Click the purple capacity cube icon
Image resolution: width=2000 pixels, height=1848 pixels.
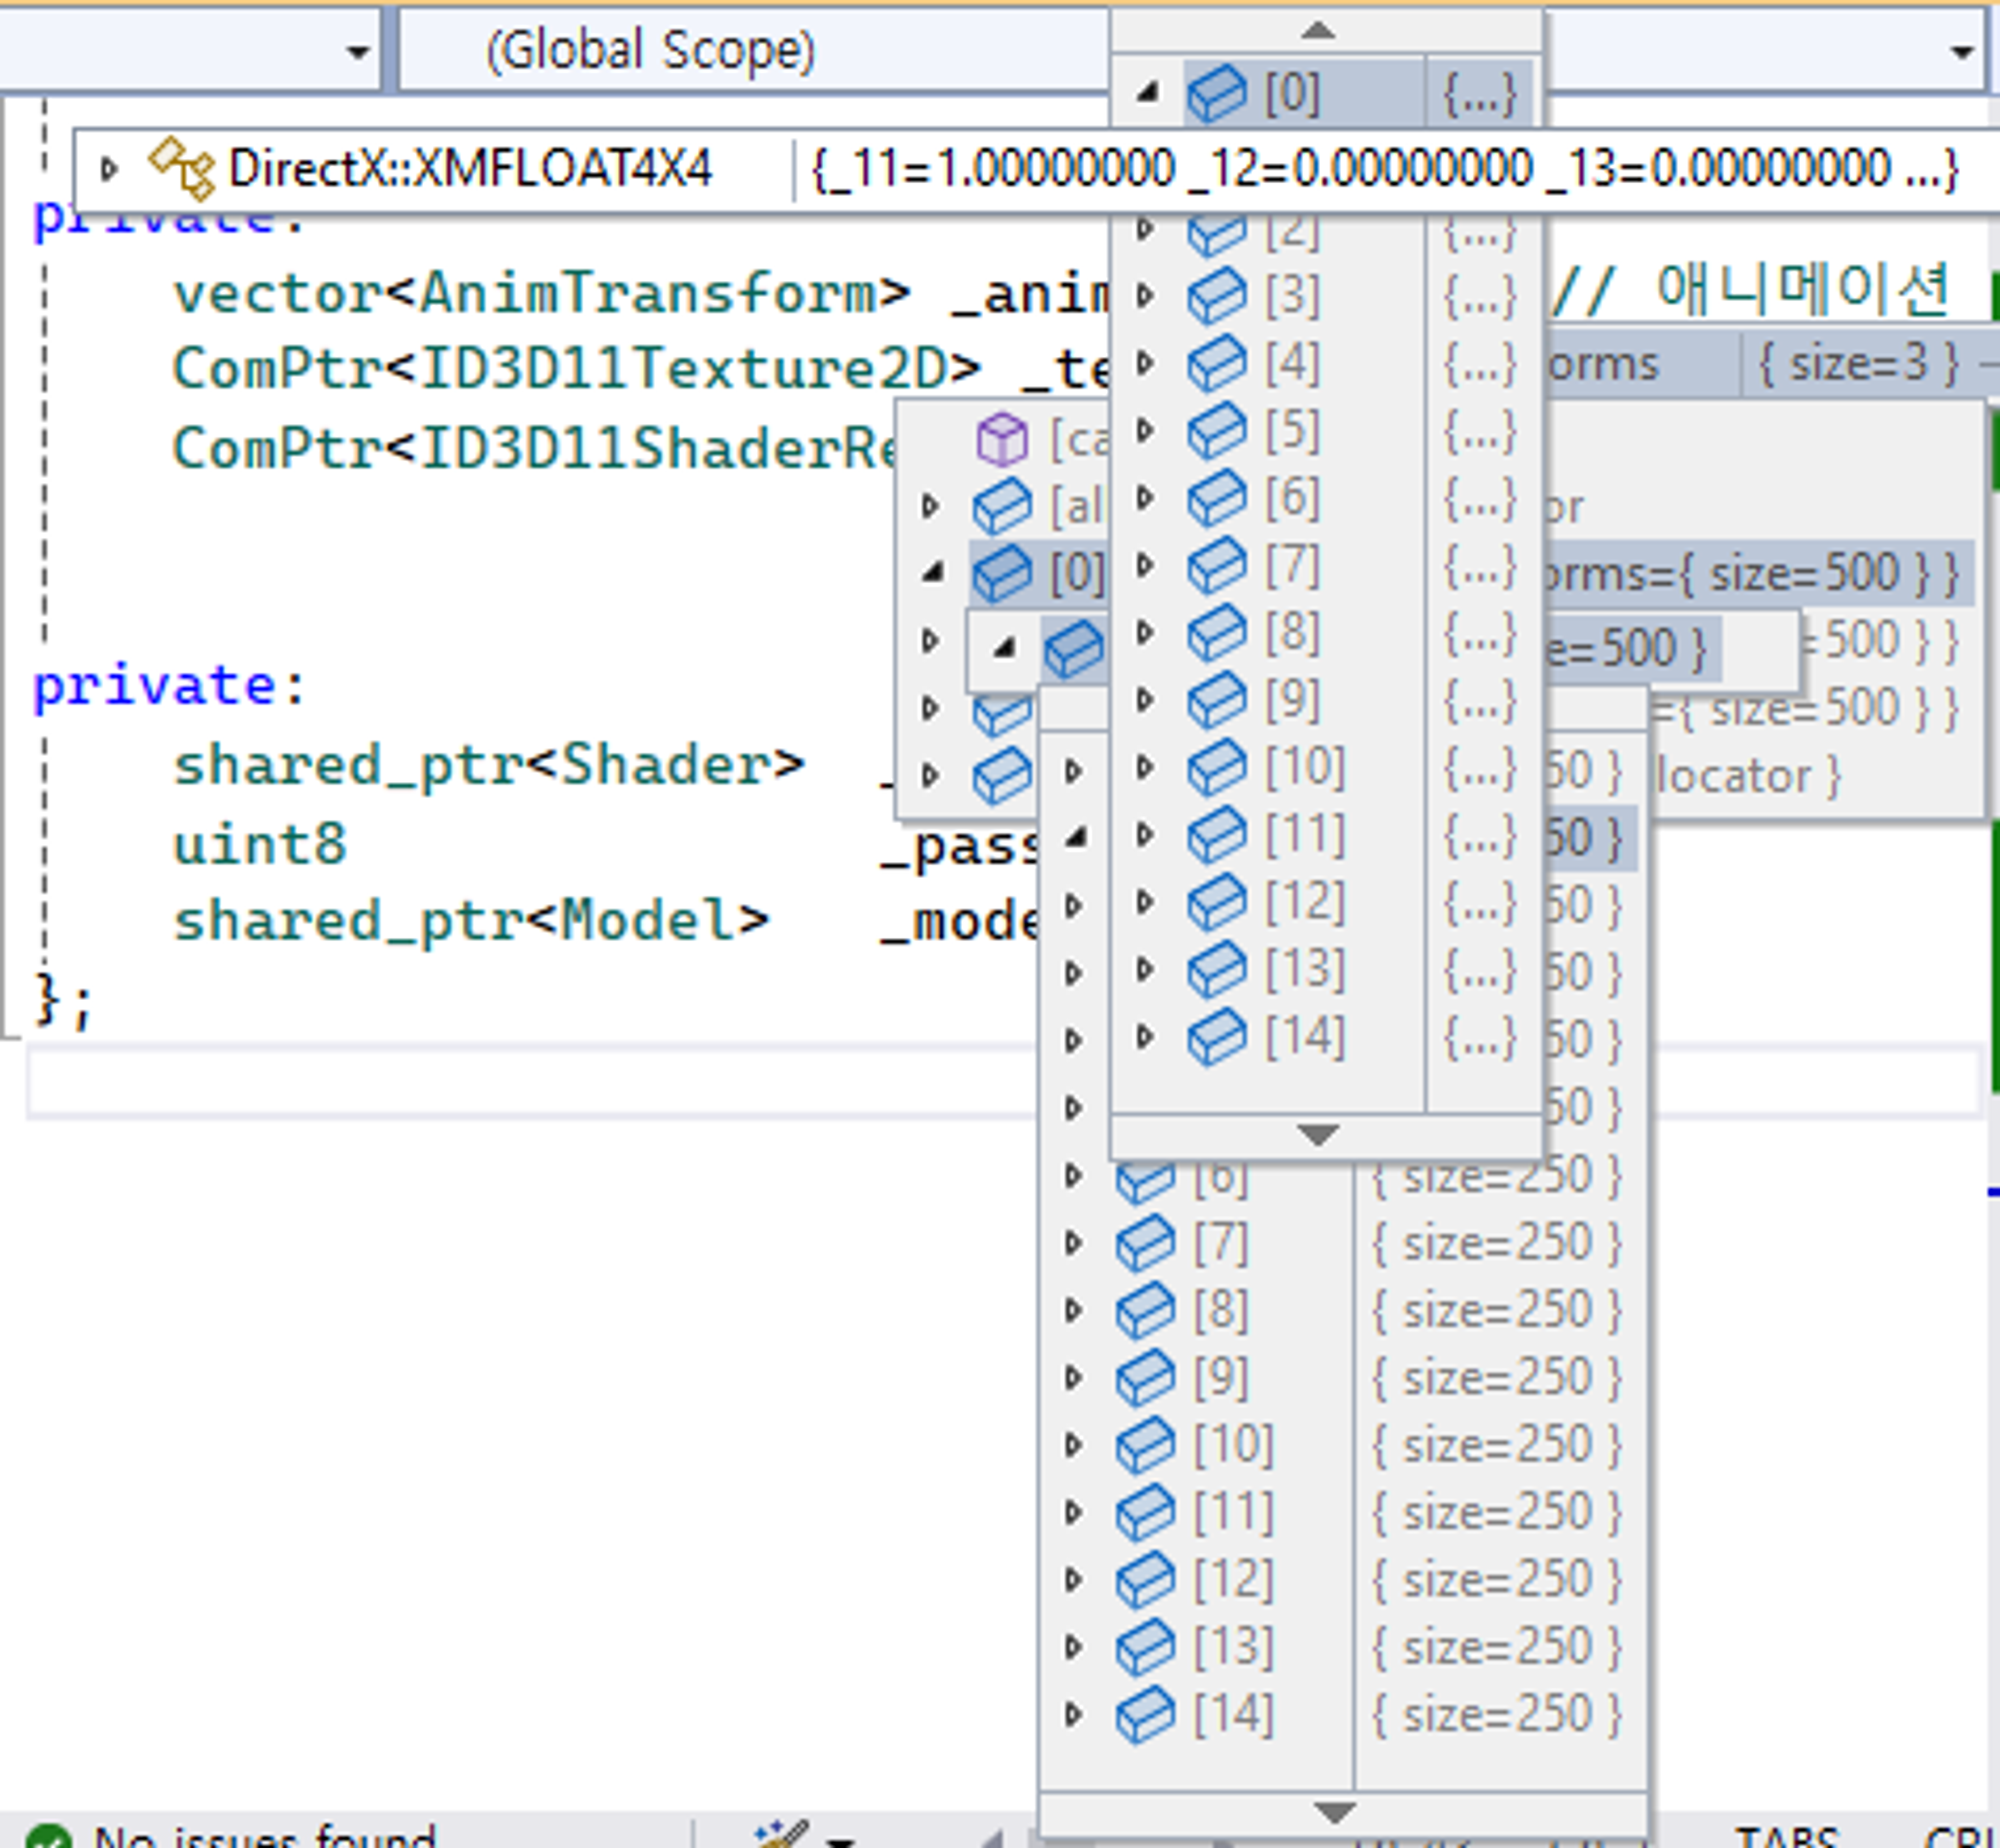[x=1001, y=439]
